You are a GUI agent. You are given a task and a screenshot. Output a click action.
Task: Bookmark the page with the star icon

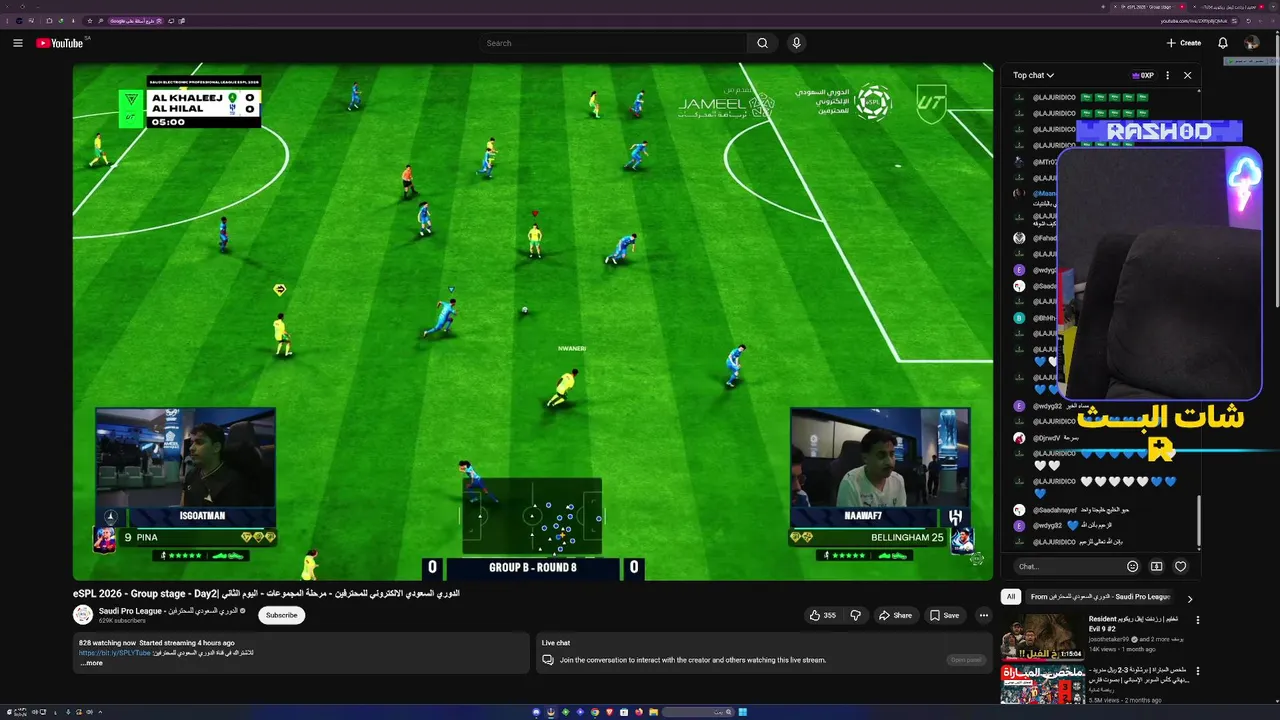coord(90,21)
